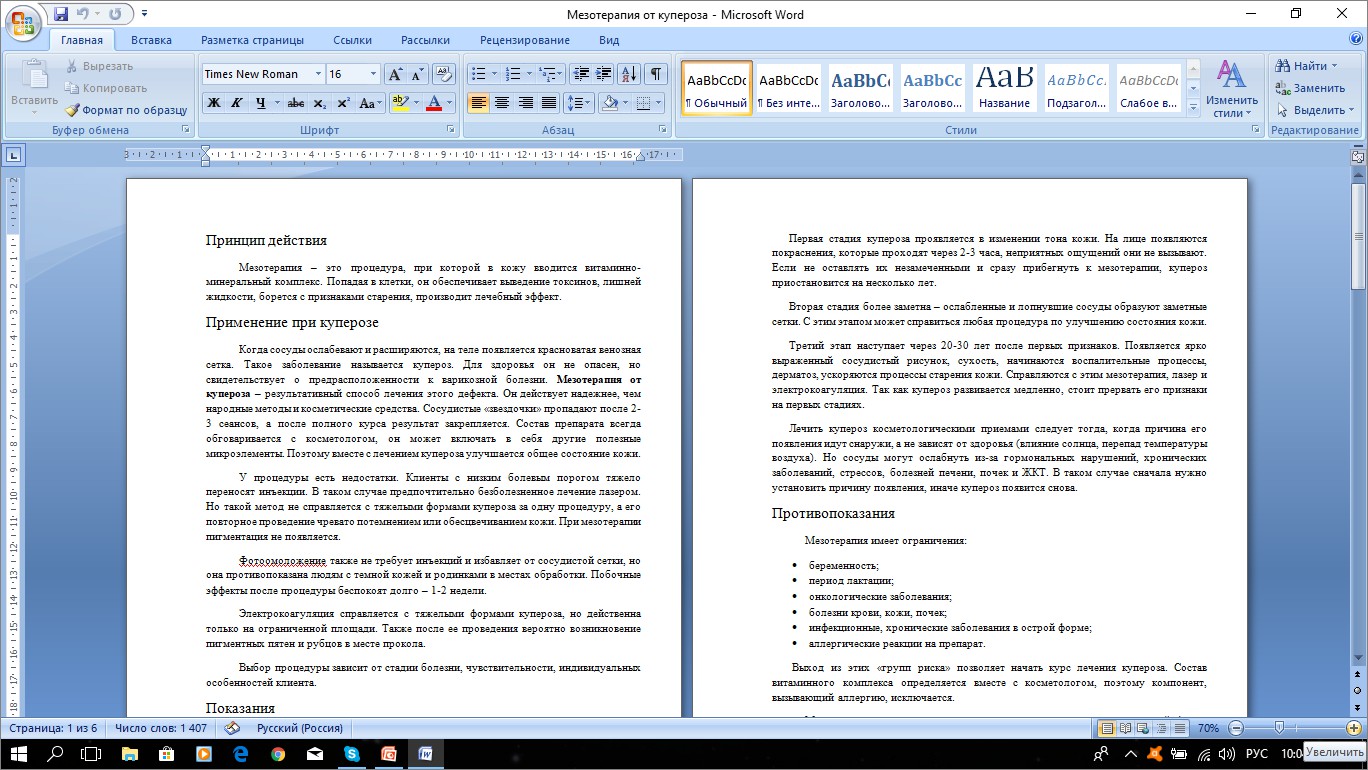Expand numbering list style dropdown arrow
The image size is (1368, 770).
coord(529,74)
